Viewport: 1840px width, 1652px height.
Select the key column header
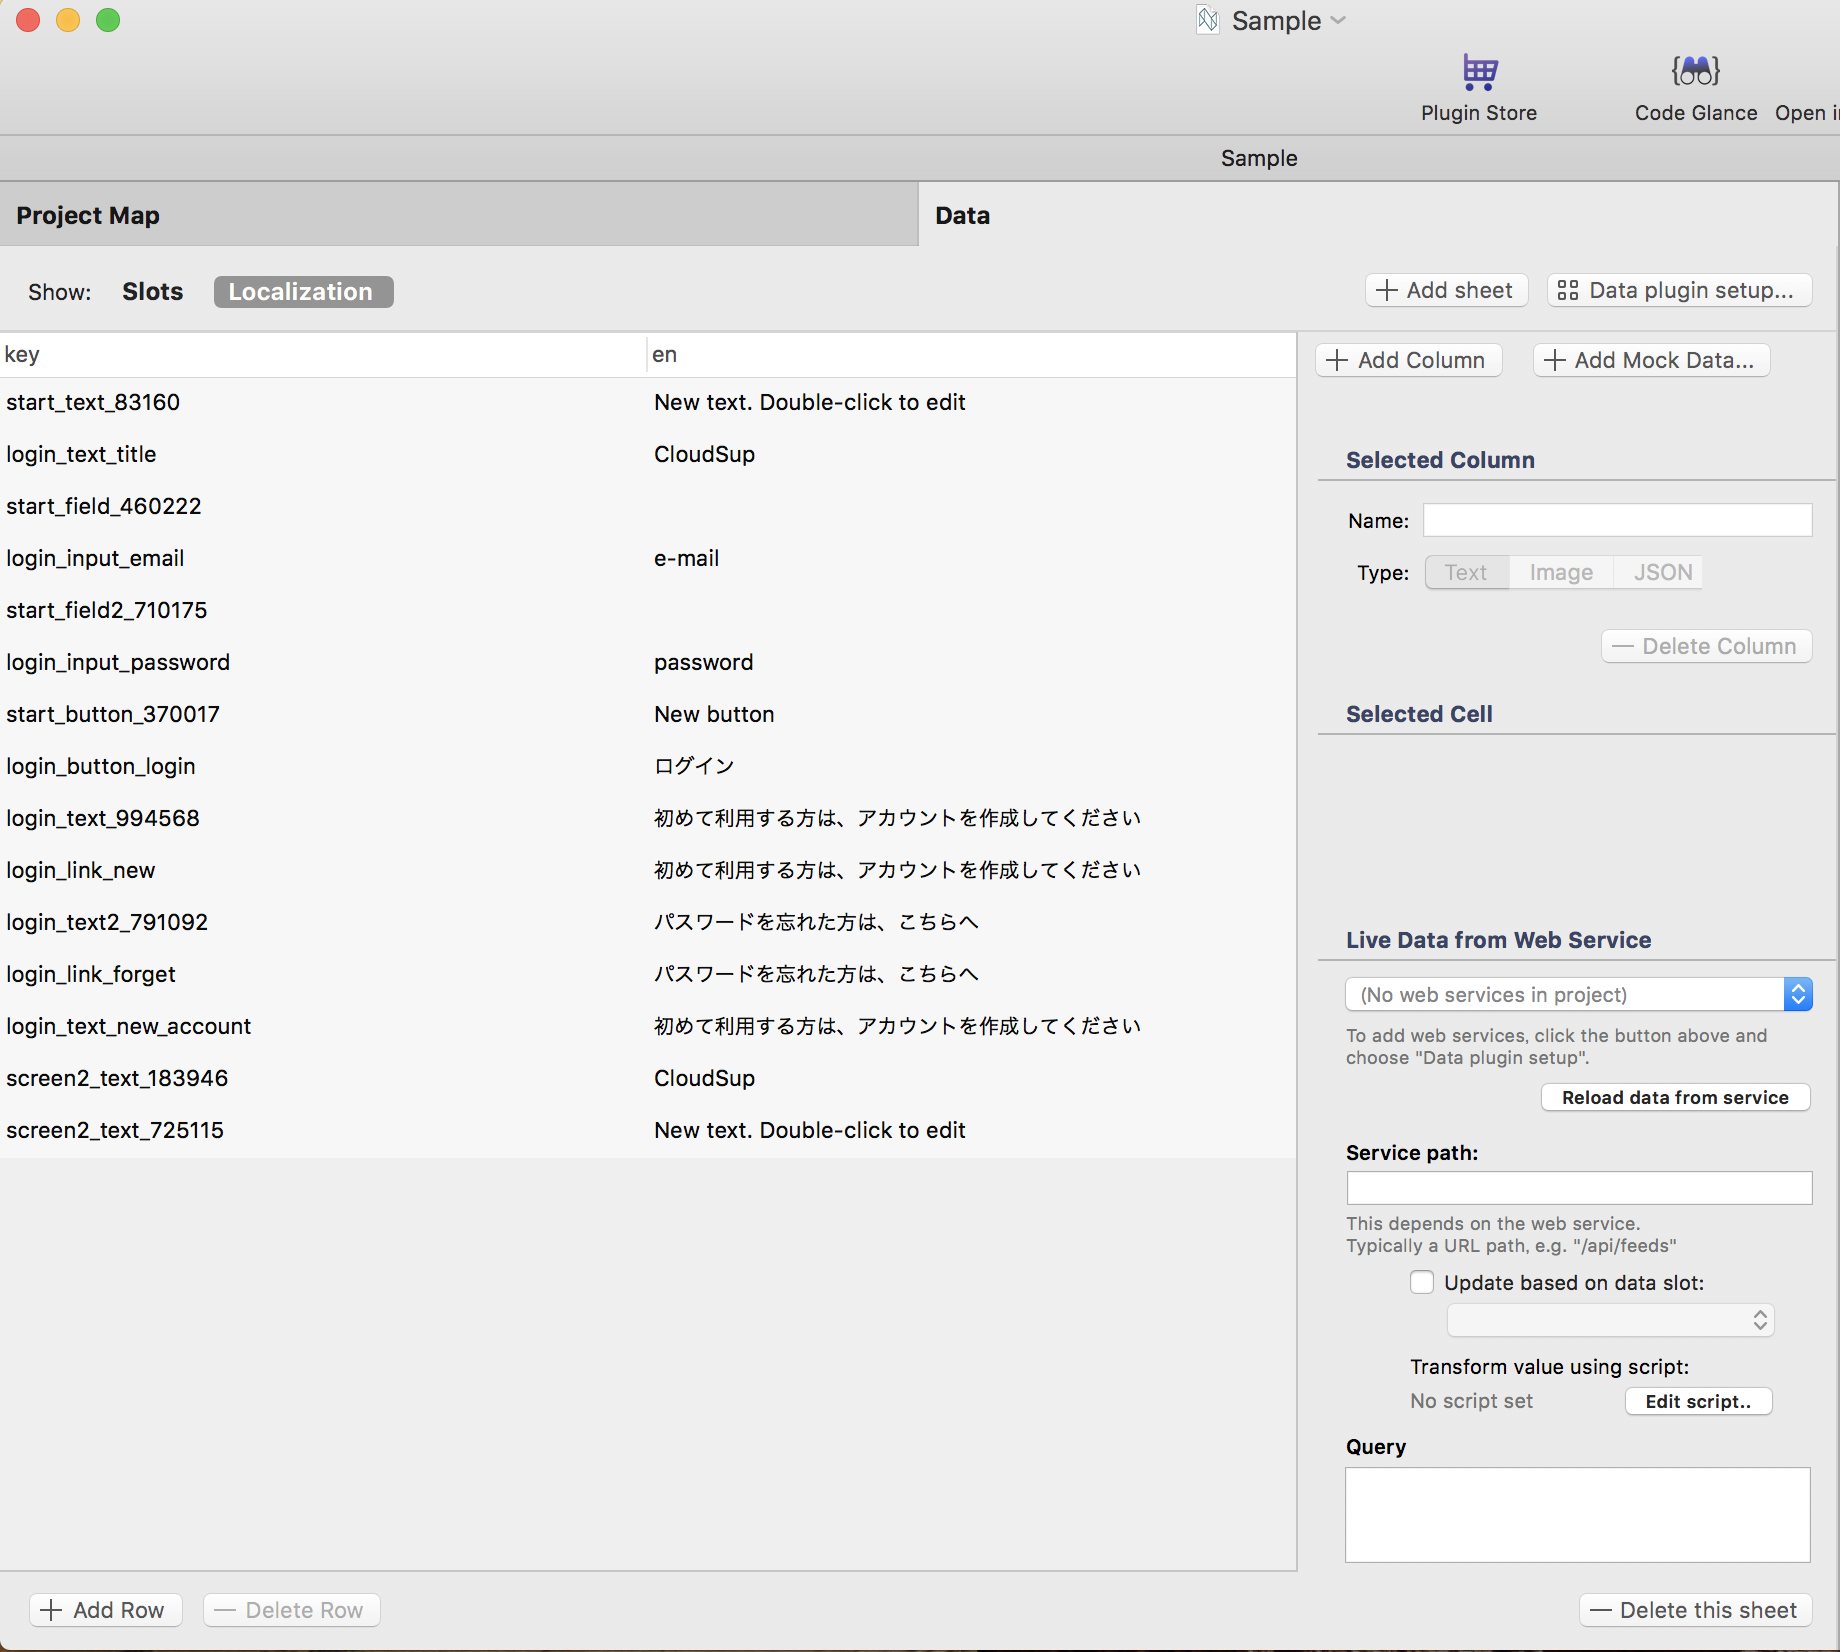(323, 354)
